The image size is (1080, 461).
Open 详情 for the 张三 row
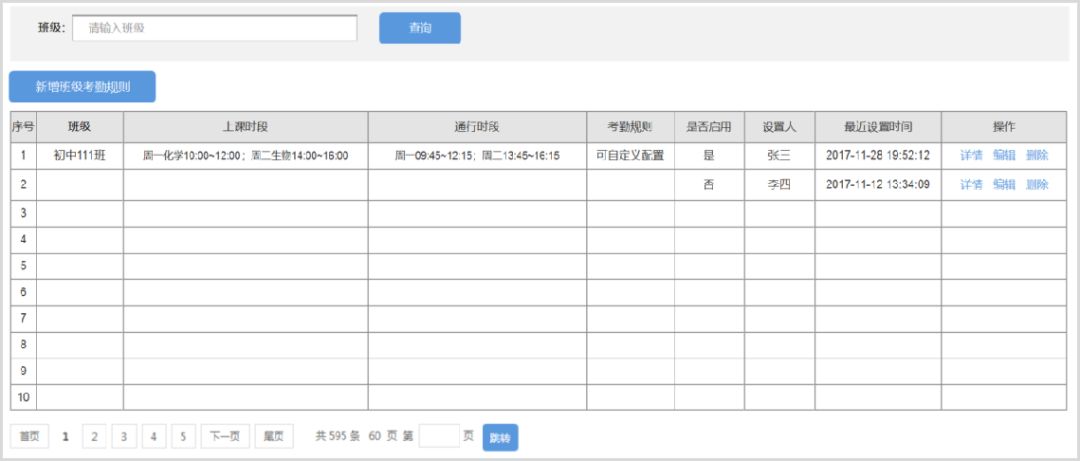click(971, 156)
